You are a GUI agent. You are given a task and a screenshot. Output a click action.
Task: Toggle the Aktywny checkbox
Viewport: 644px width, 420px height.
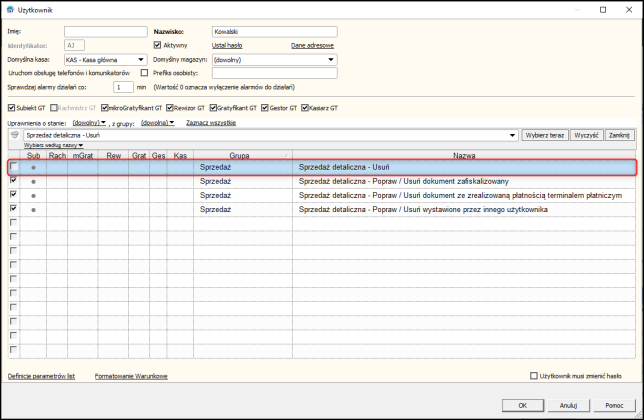click(x=157, y=45)
